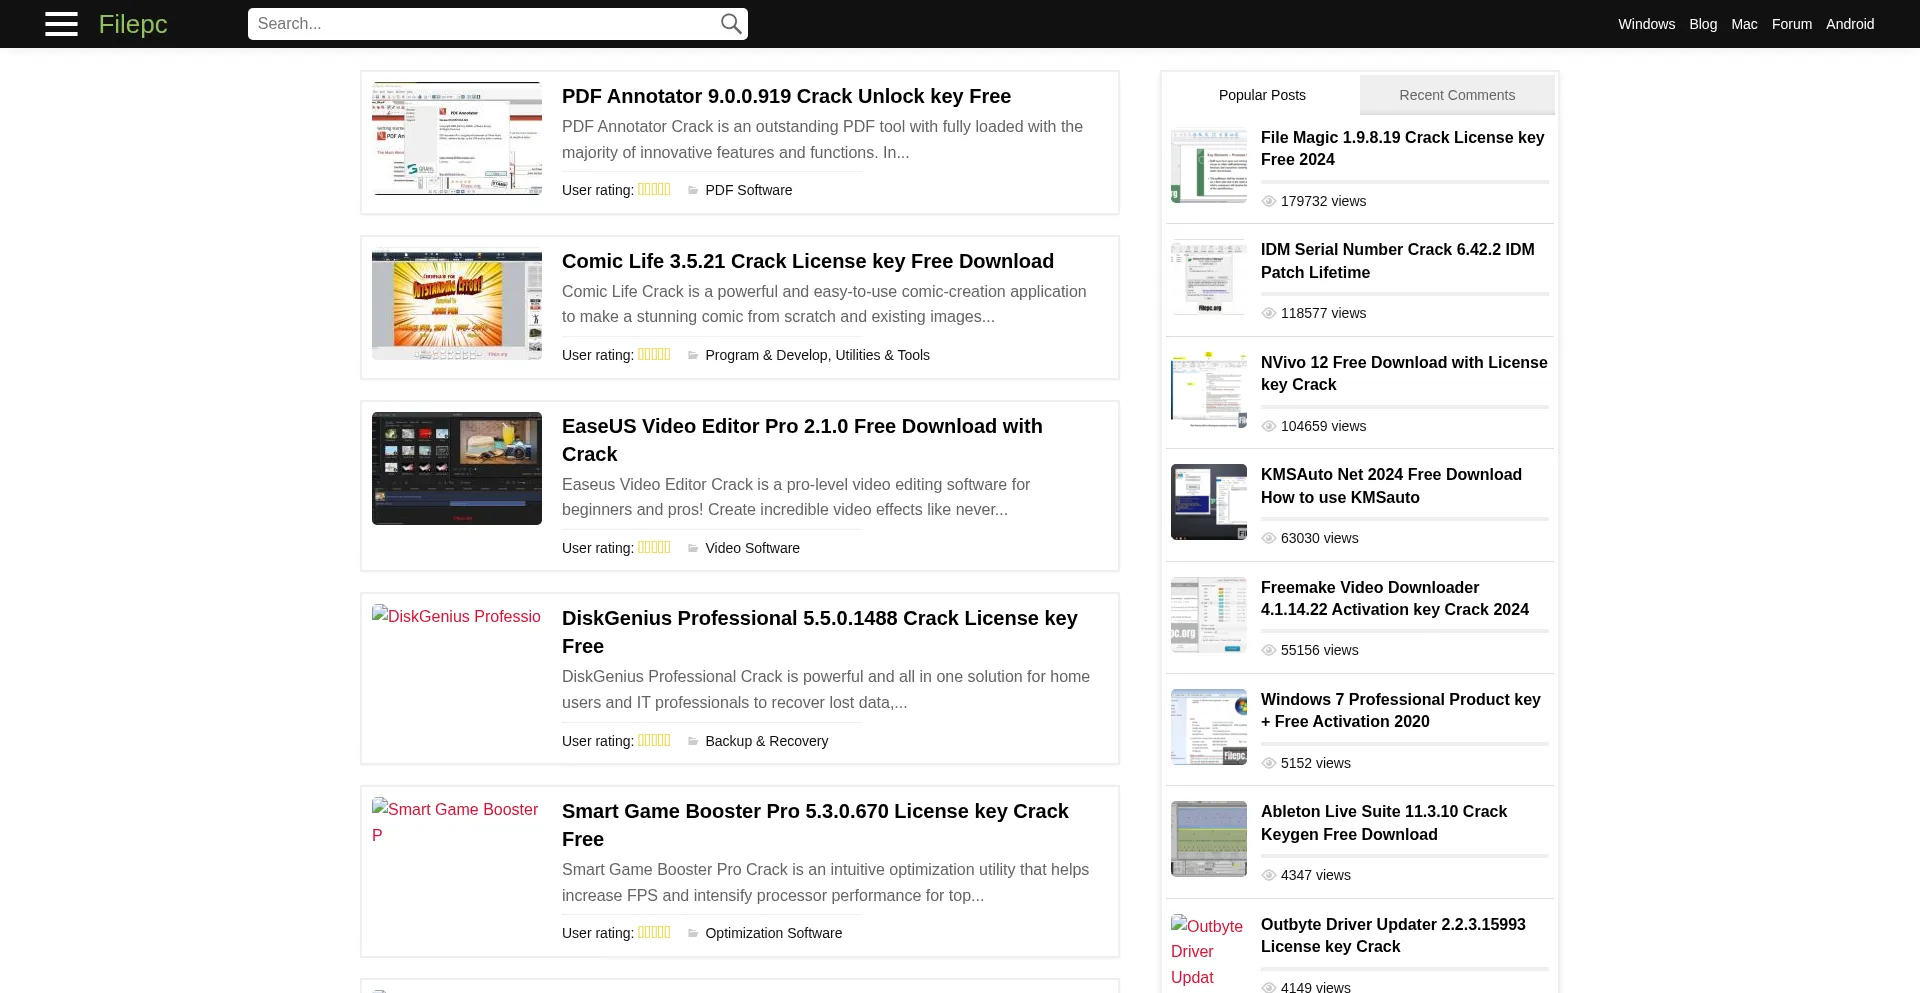1920x993 pixels.
Task: Click the broken Outbyte Driver Updater thumbnail
Action: pyautogui.click(x=1207, y=951)
